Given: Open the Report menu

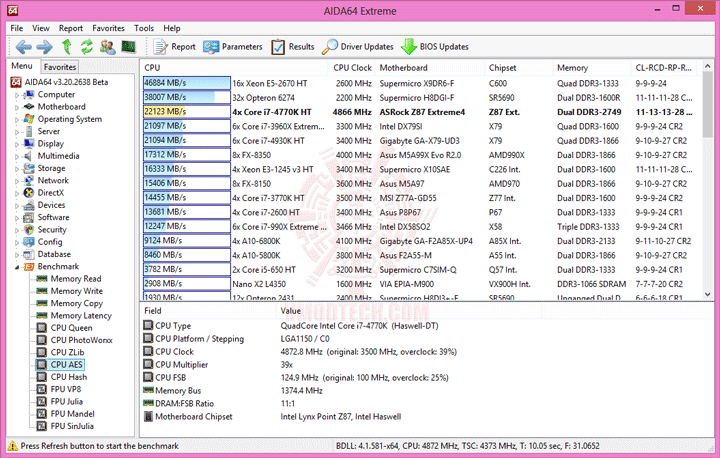Looking at the screenshot, I should [71, 28].
